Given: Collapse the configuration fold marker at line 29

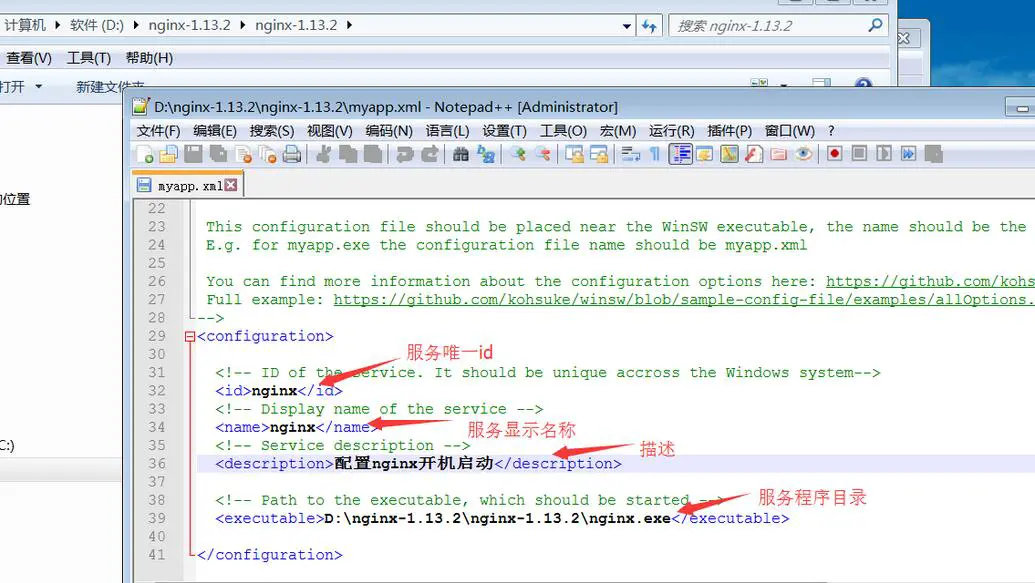Looking at the screenshot, I should click(190, 337).
